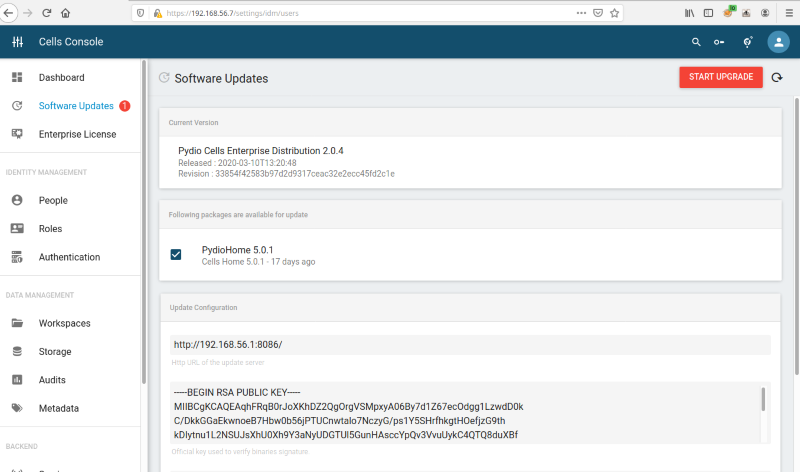Click the People account icon
Image resolution: width=800 pixels, height=472 pixels.
[17, 200]
